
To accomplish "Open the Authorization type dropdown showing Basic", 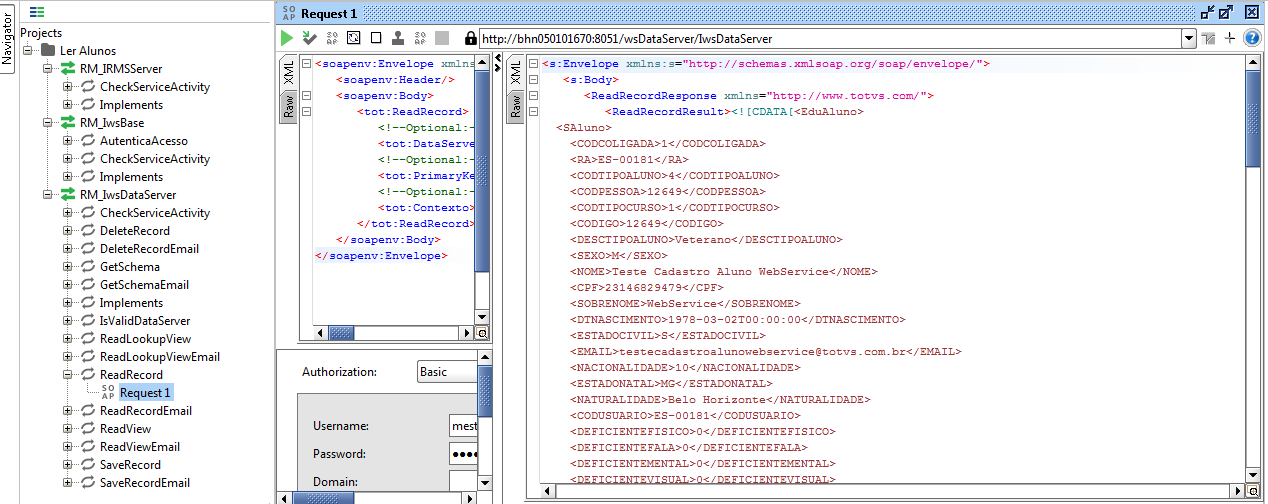I will [x=447, y=372].
